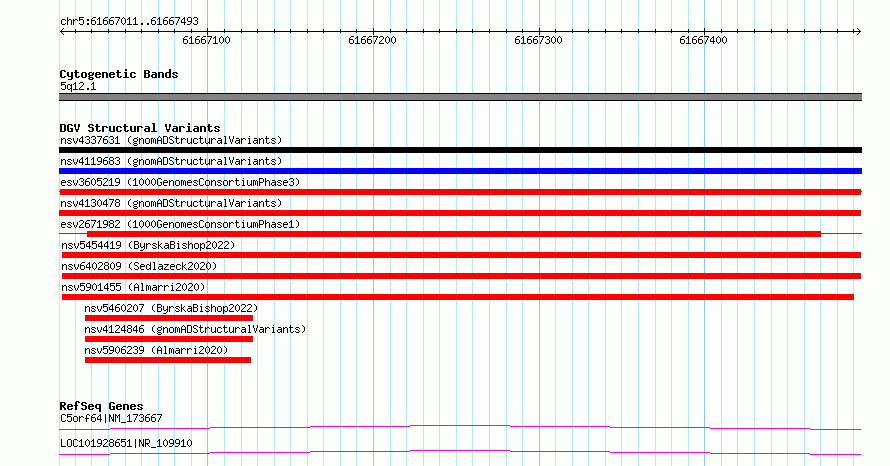The height and width of the screenshot is (466, 890).
Task: Click the chr5:61667011..61667493 coordinate label
Action: click(129, 22)
